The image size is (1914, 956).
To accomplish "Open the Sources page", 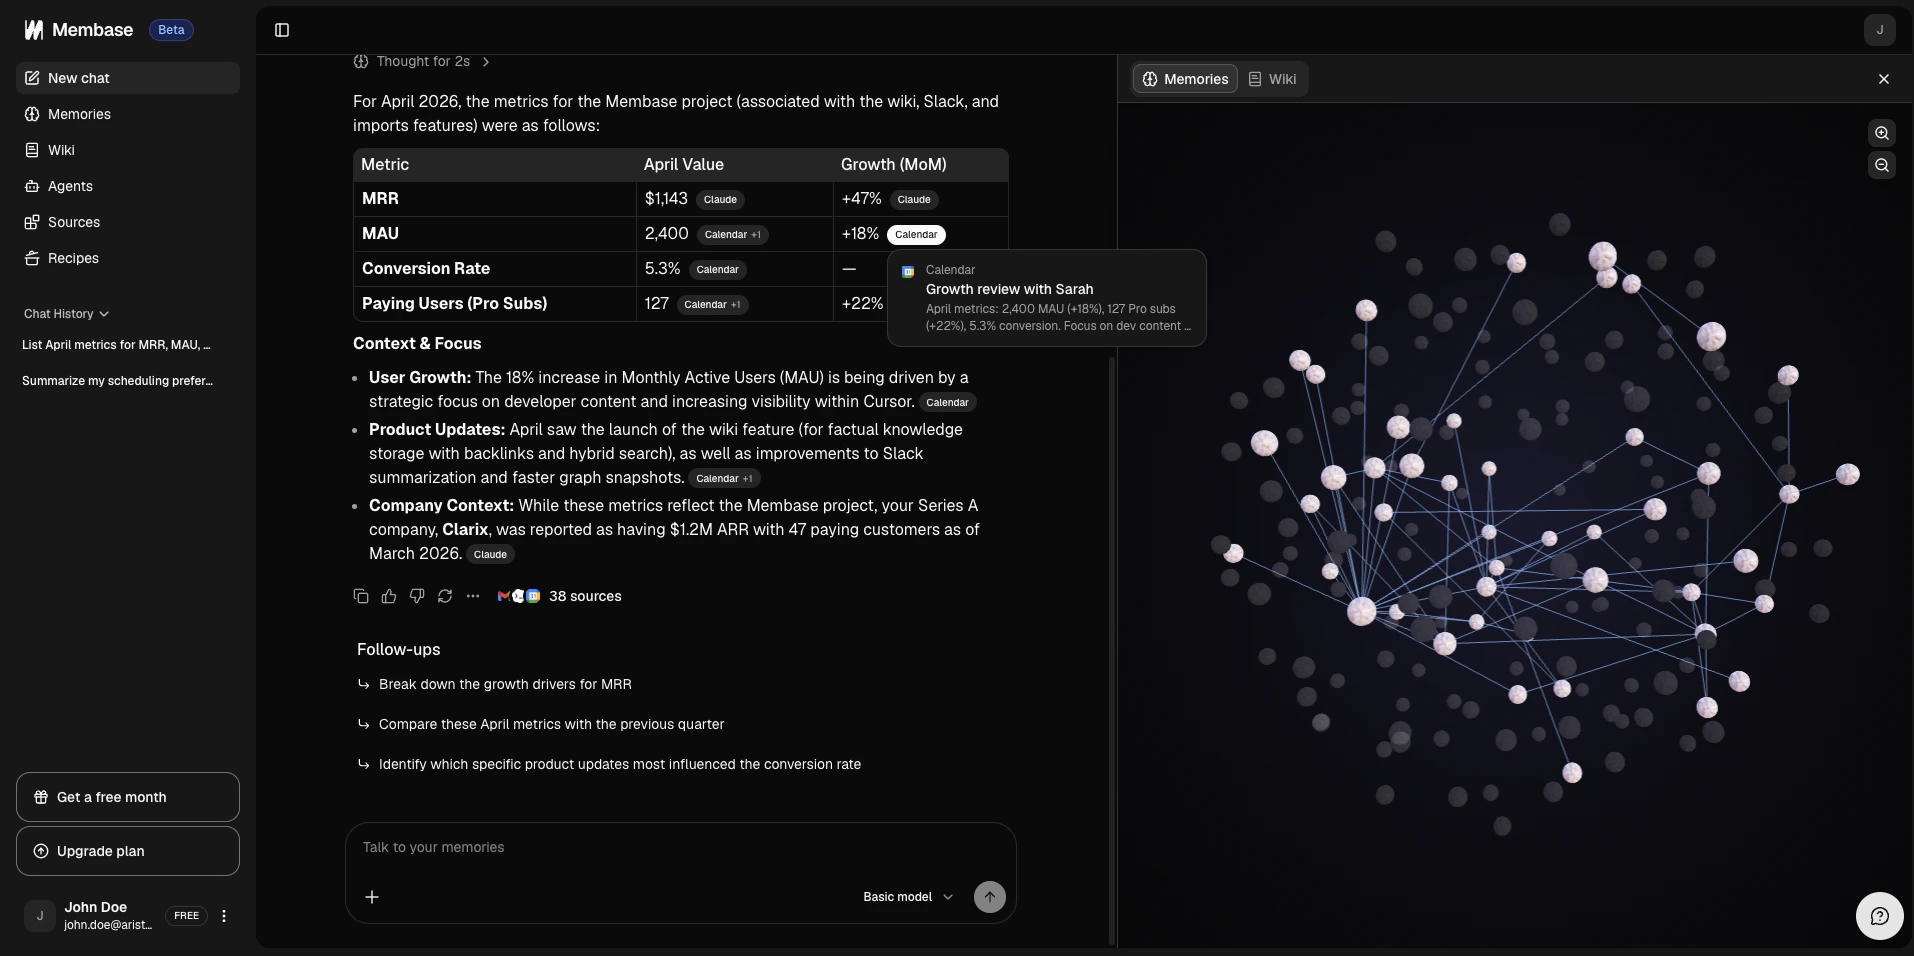I will [128, 222].
